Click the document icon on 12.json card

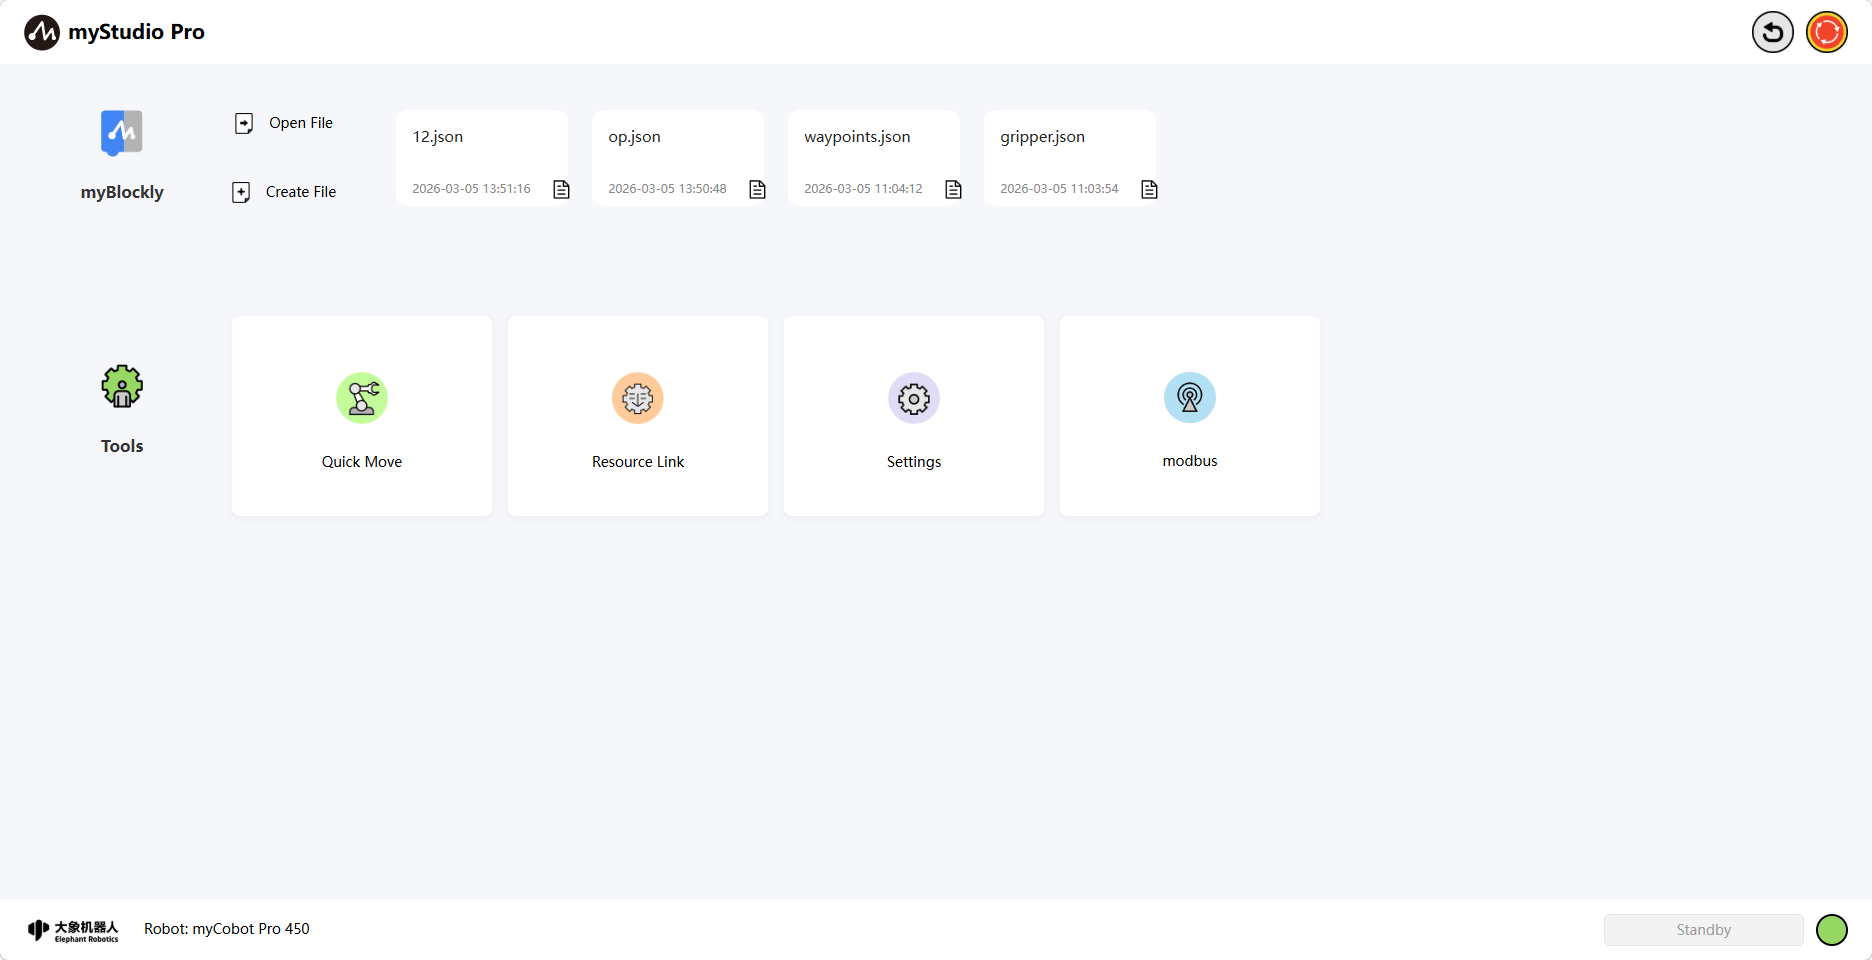(x=561, y=189)
